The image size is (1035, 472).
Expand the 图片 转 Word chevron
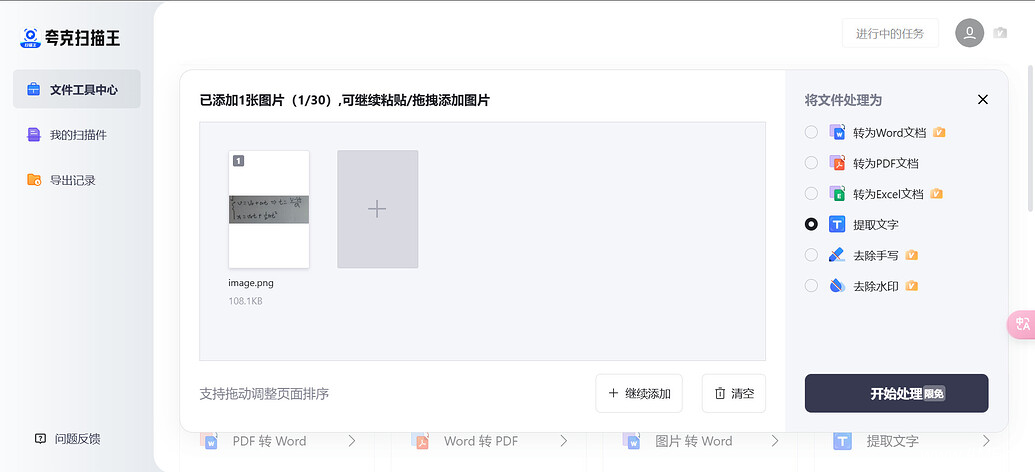point(775,441)
